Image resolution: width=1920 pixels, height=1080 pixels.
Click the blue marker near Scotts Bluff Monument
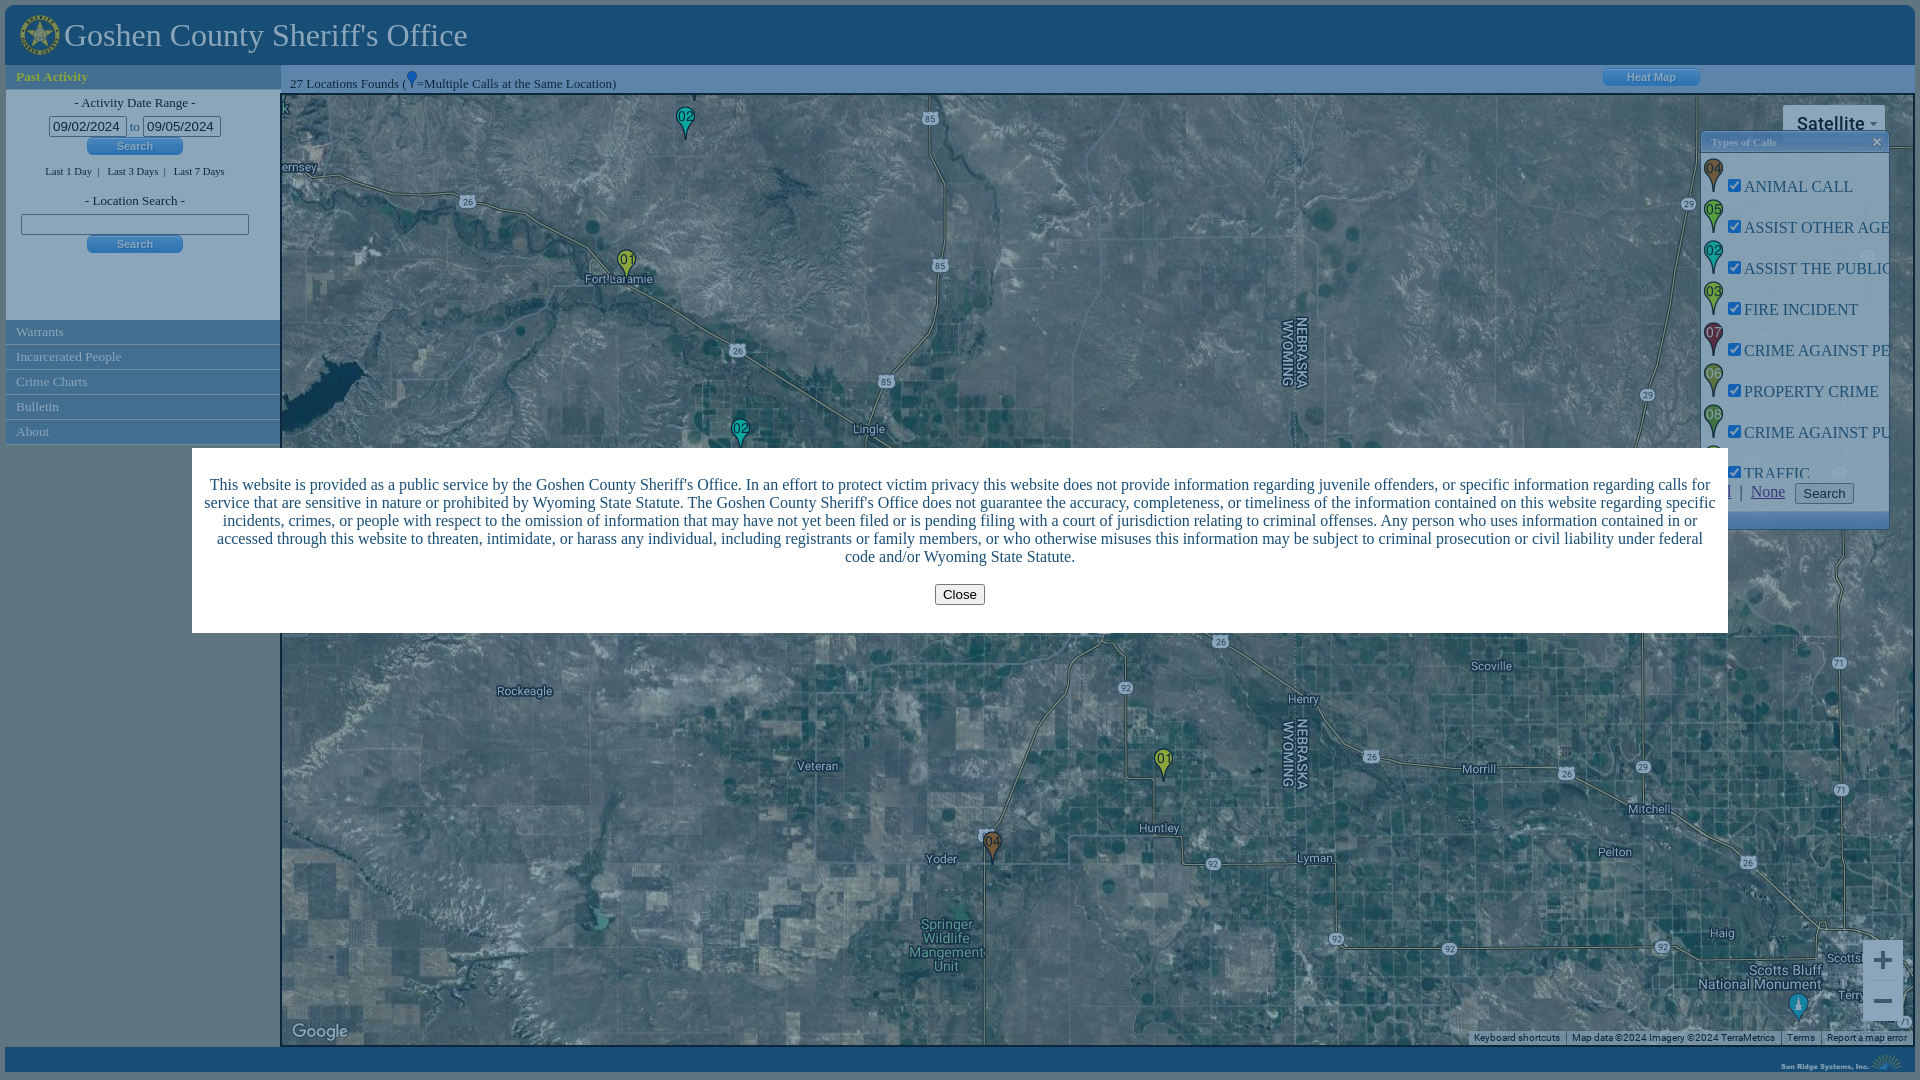[1798, 1007]
